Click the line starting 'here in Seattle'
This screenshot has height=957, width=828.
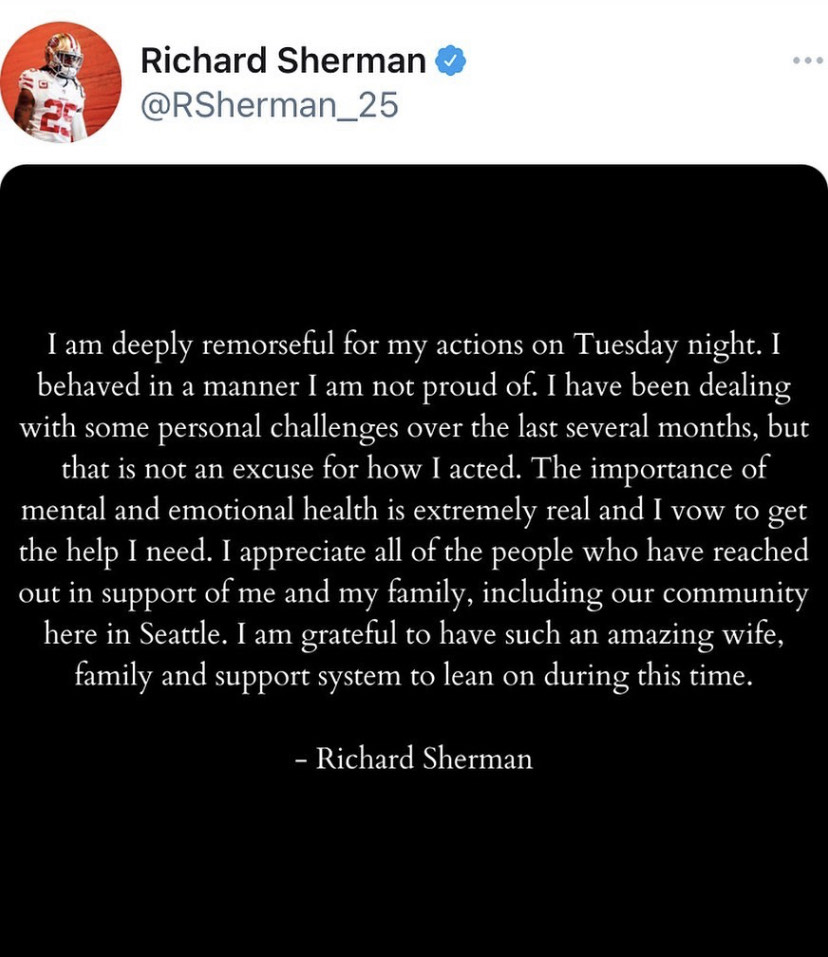tap(413, 634)
